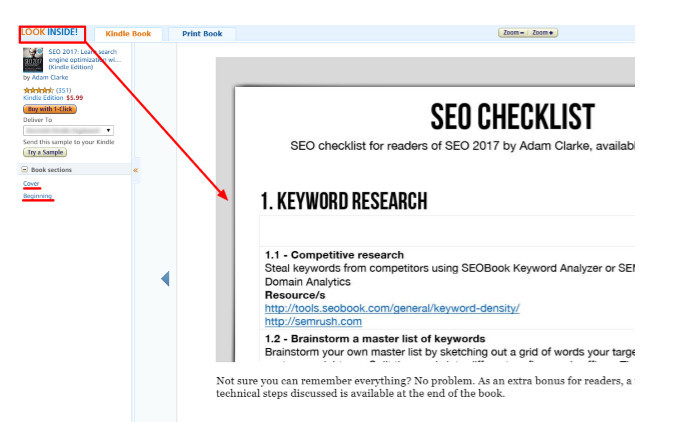
Task: Open the SEO 2017 book cover thumbnail
Action: pos(33,59)
